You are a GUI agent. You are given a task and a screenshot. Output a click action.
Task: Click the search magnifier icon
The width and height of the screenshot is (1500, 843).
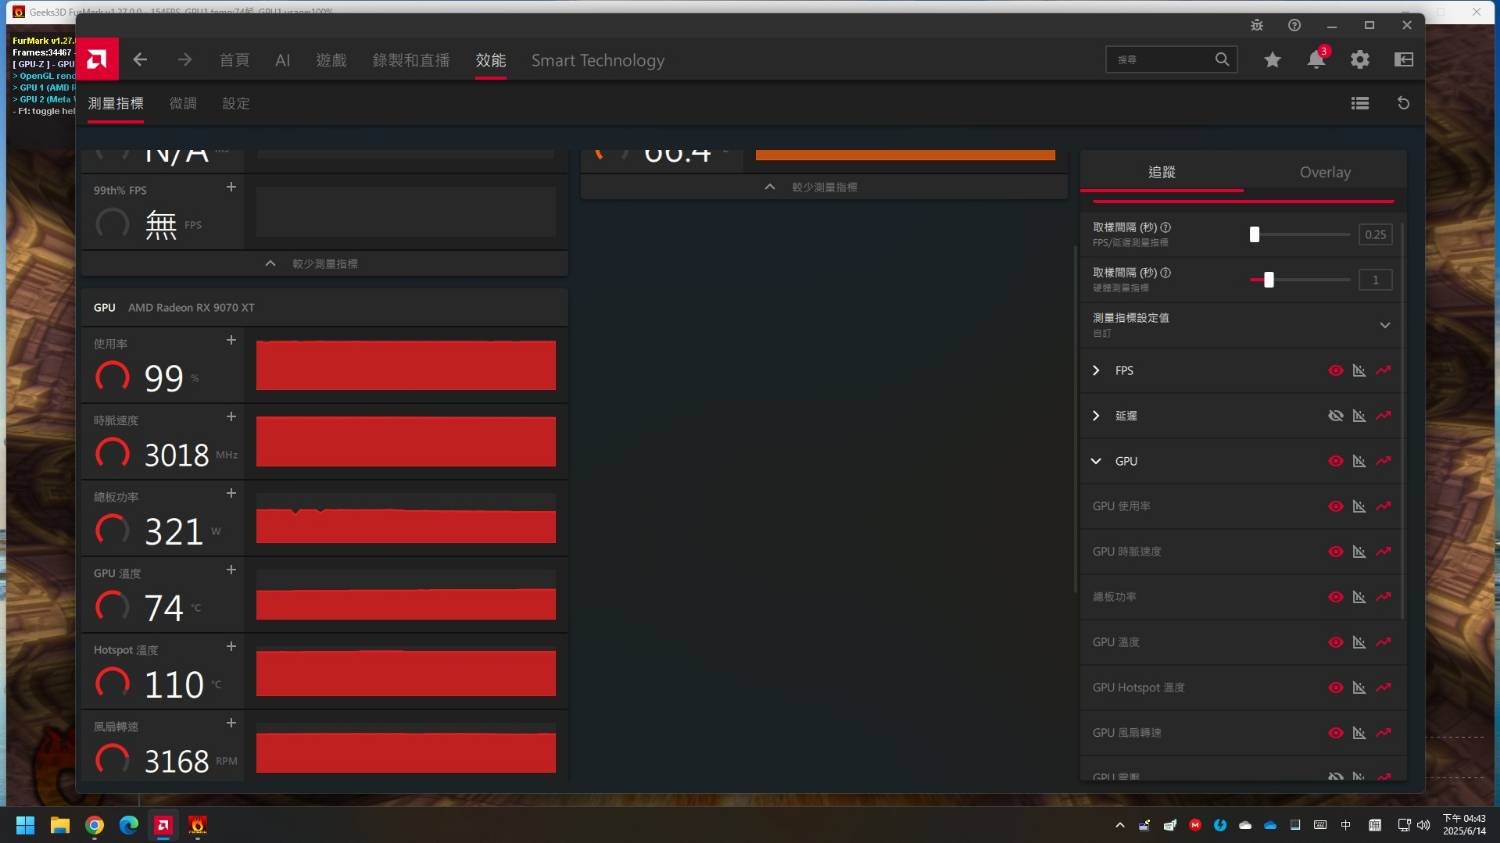click(x=1222, y=60)
